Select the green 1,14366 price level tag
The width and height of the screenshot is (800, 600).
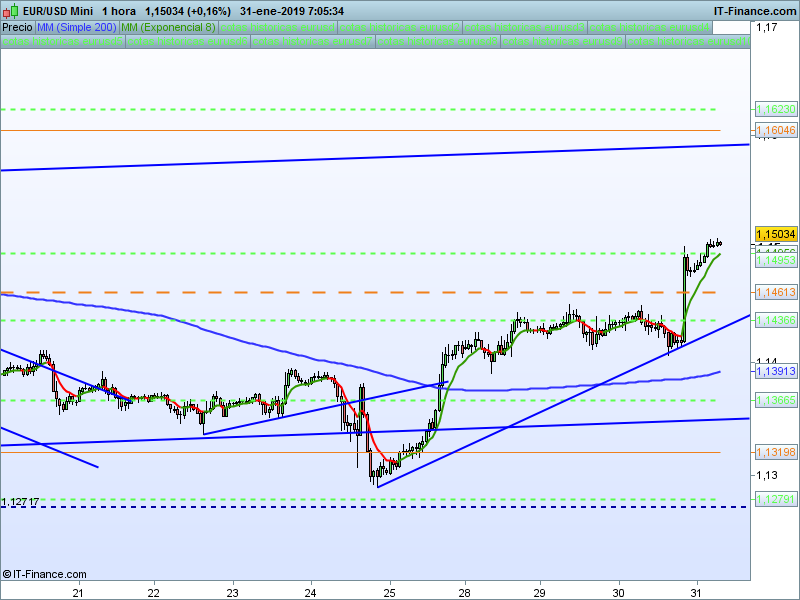775,320
